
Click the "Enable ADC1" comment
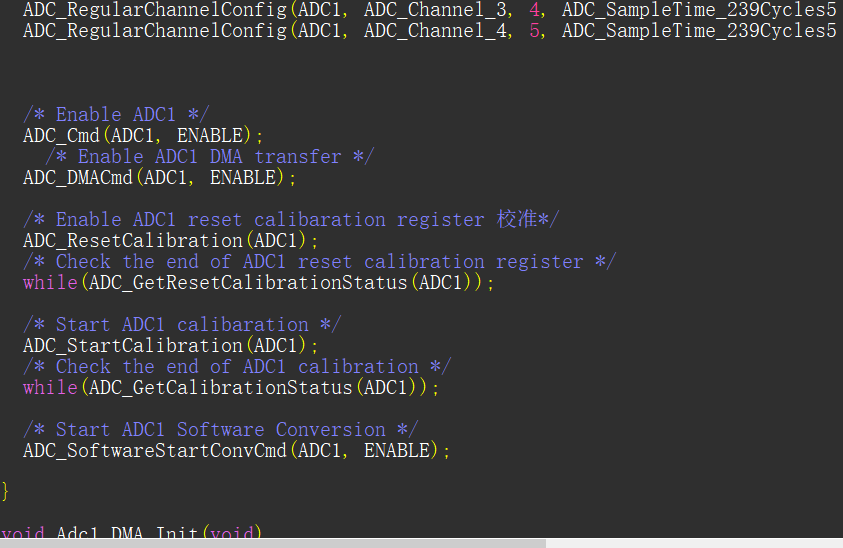(116, 114)
